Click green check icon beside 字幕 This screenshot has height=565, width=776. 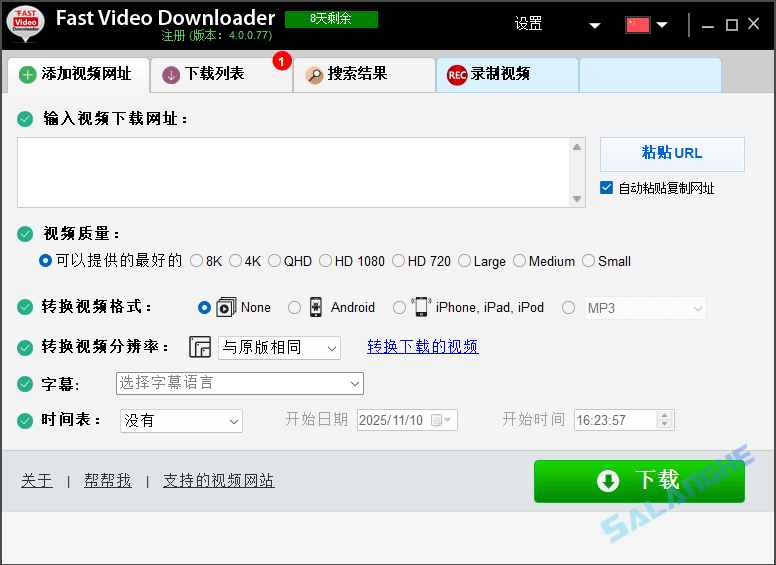(25, 384)
